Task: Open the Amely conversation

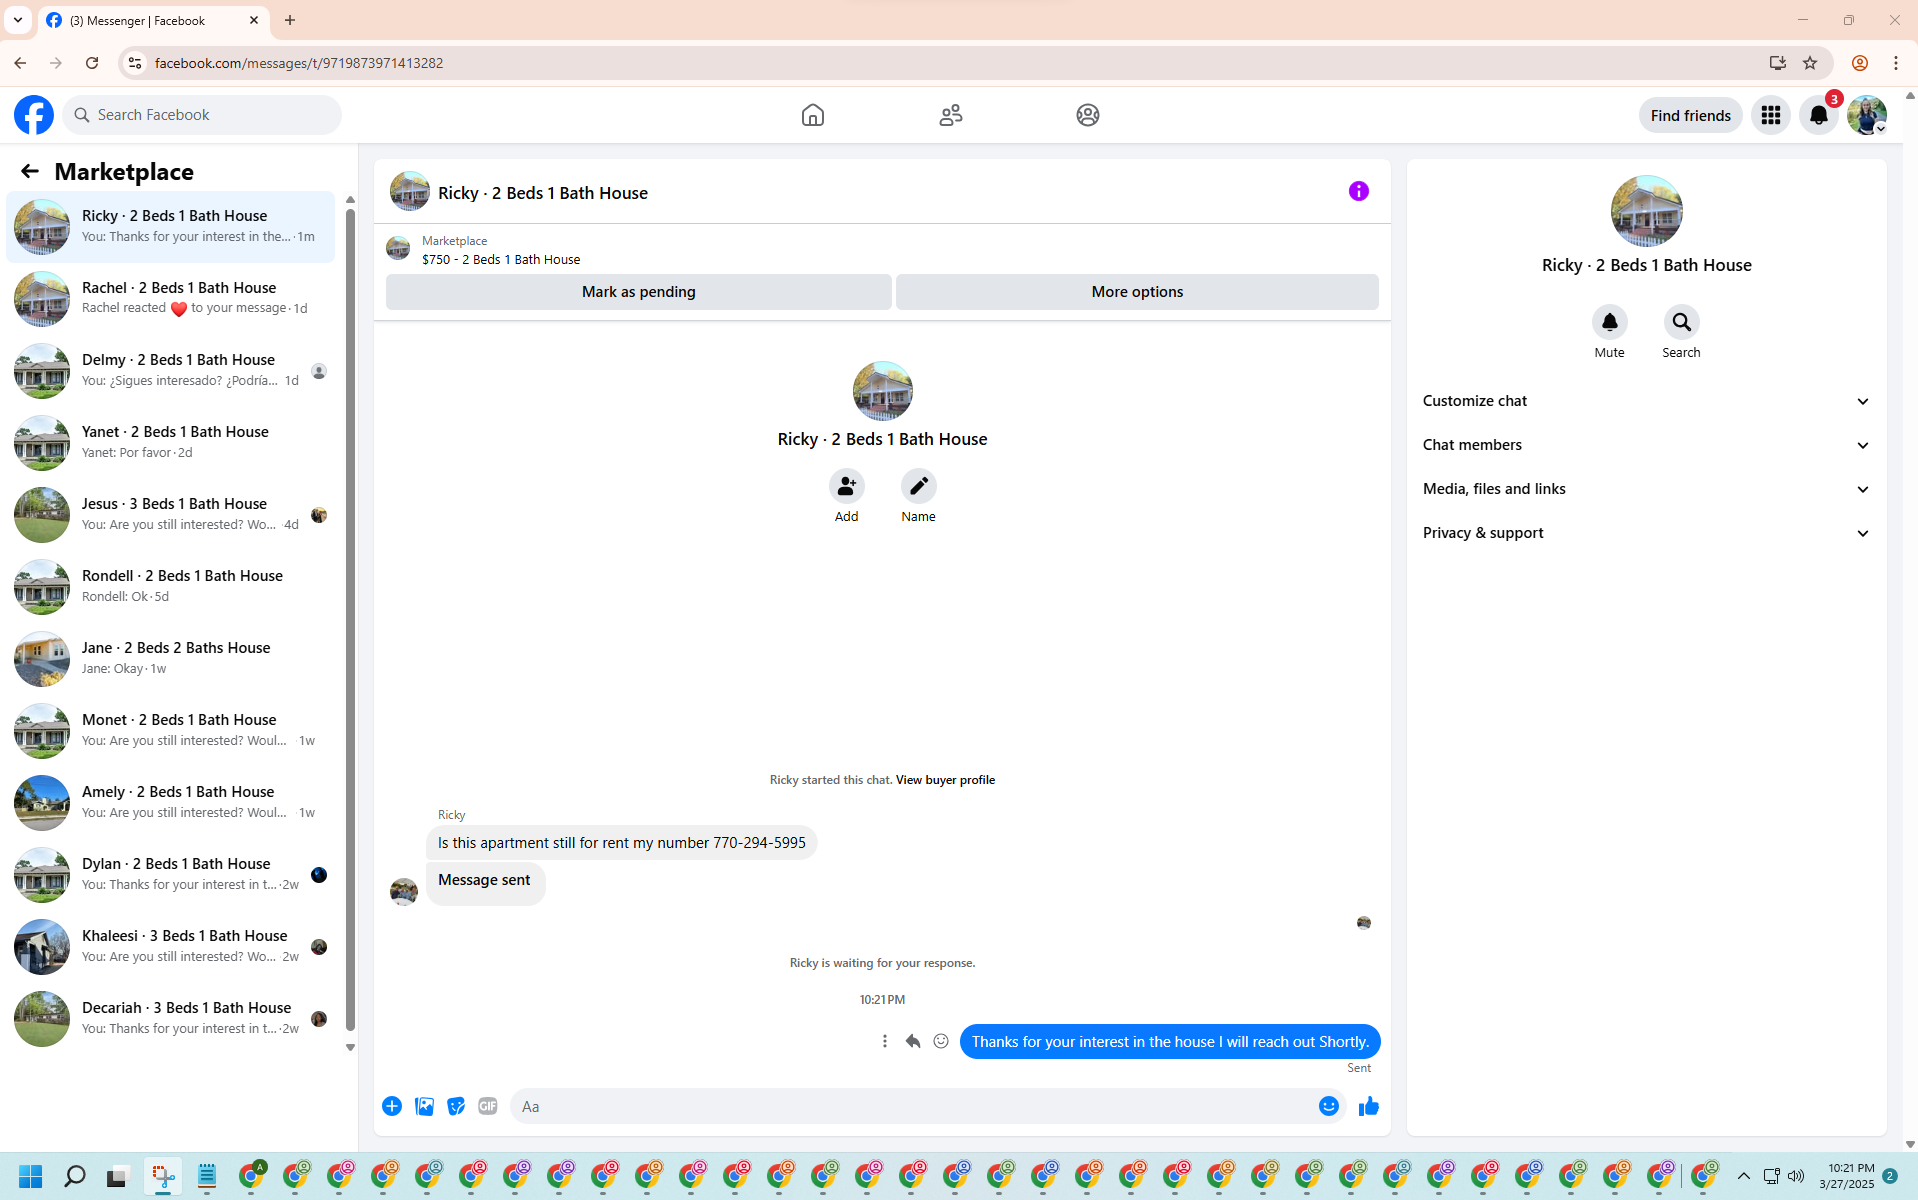Action: [x=171, y=803]
